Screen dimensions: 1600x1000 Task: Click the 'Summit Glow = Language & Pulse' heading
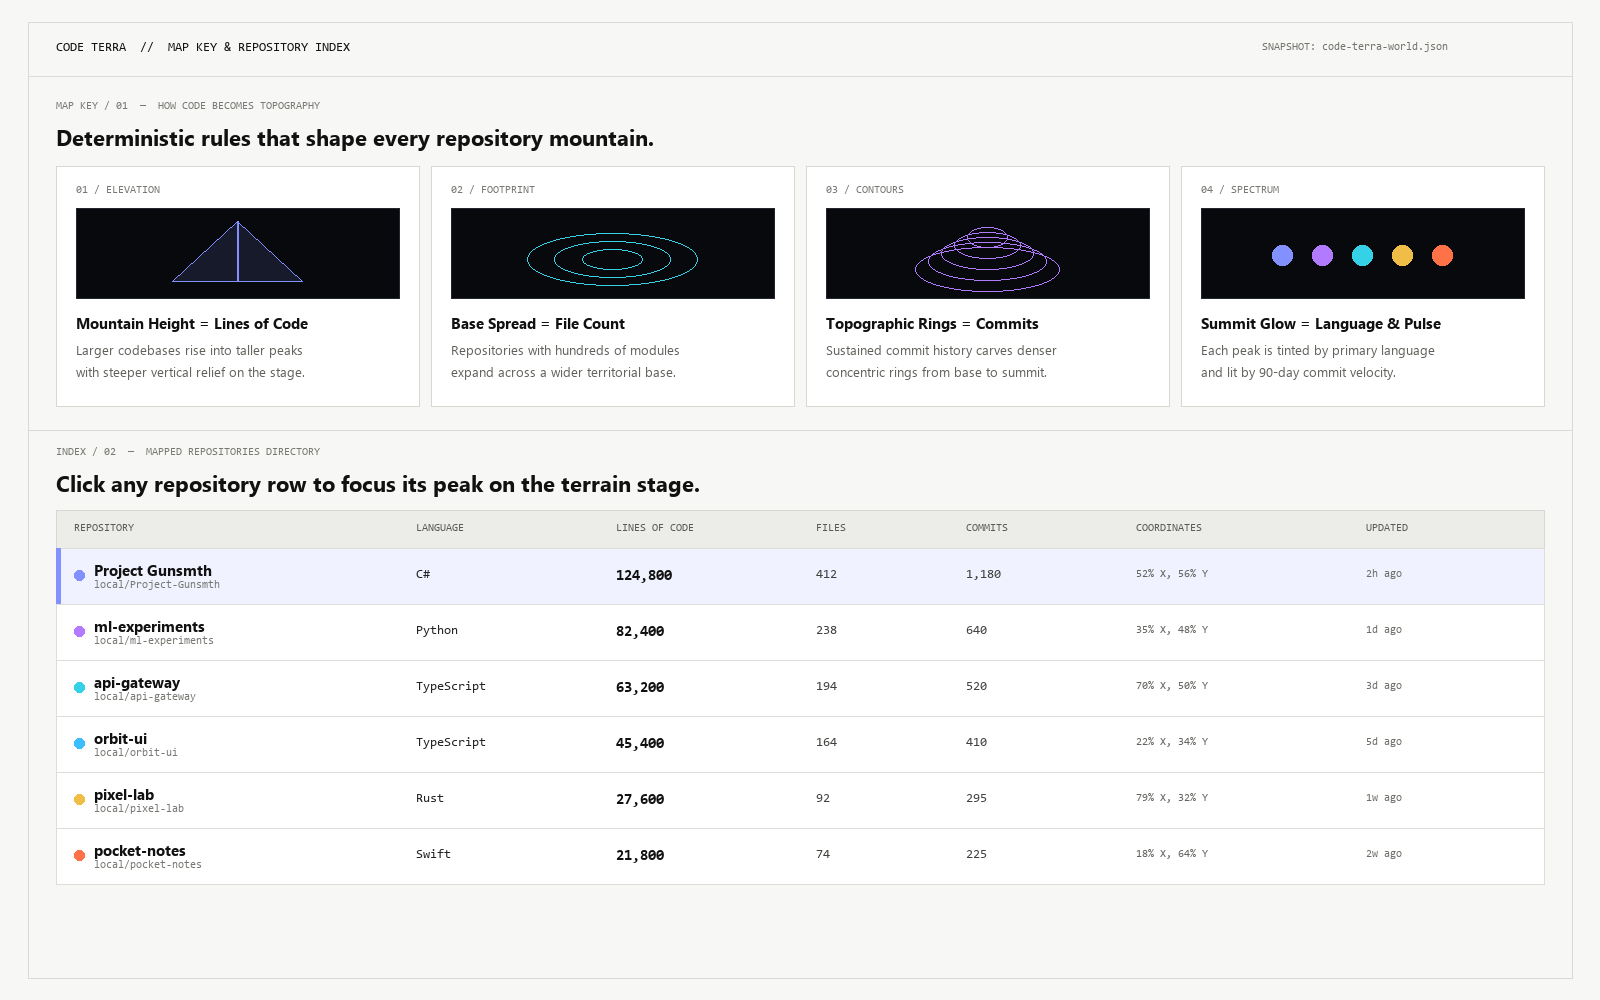coord(1321,324)
